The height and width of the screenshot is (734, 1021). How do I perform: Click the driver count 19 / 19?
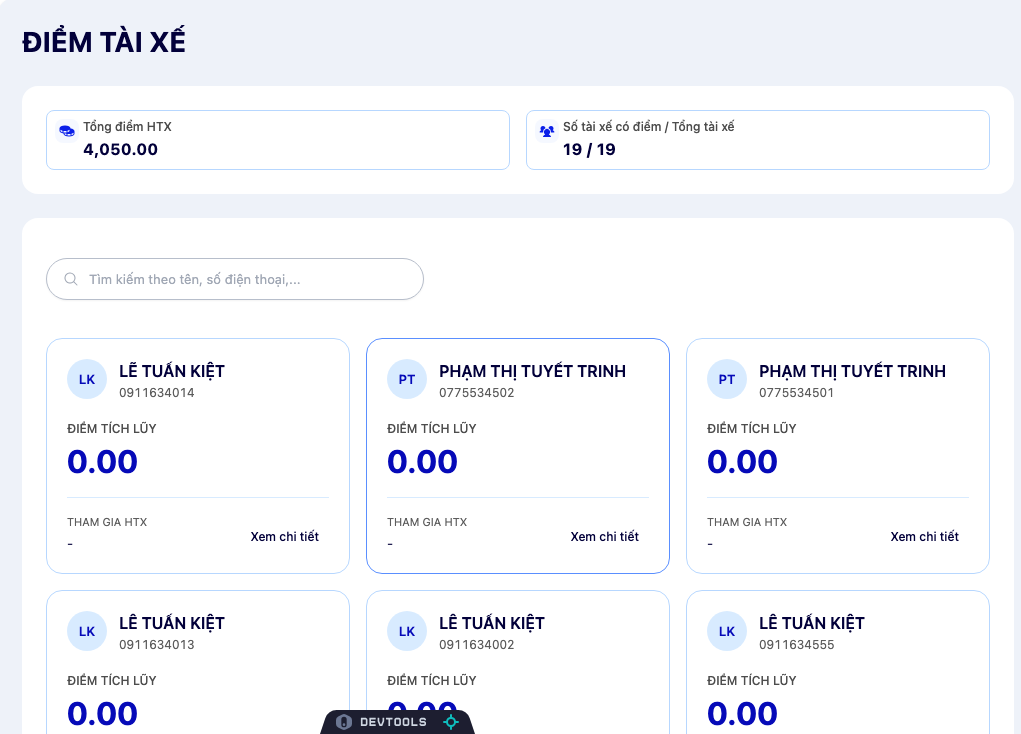pos(589,149)
